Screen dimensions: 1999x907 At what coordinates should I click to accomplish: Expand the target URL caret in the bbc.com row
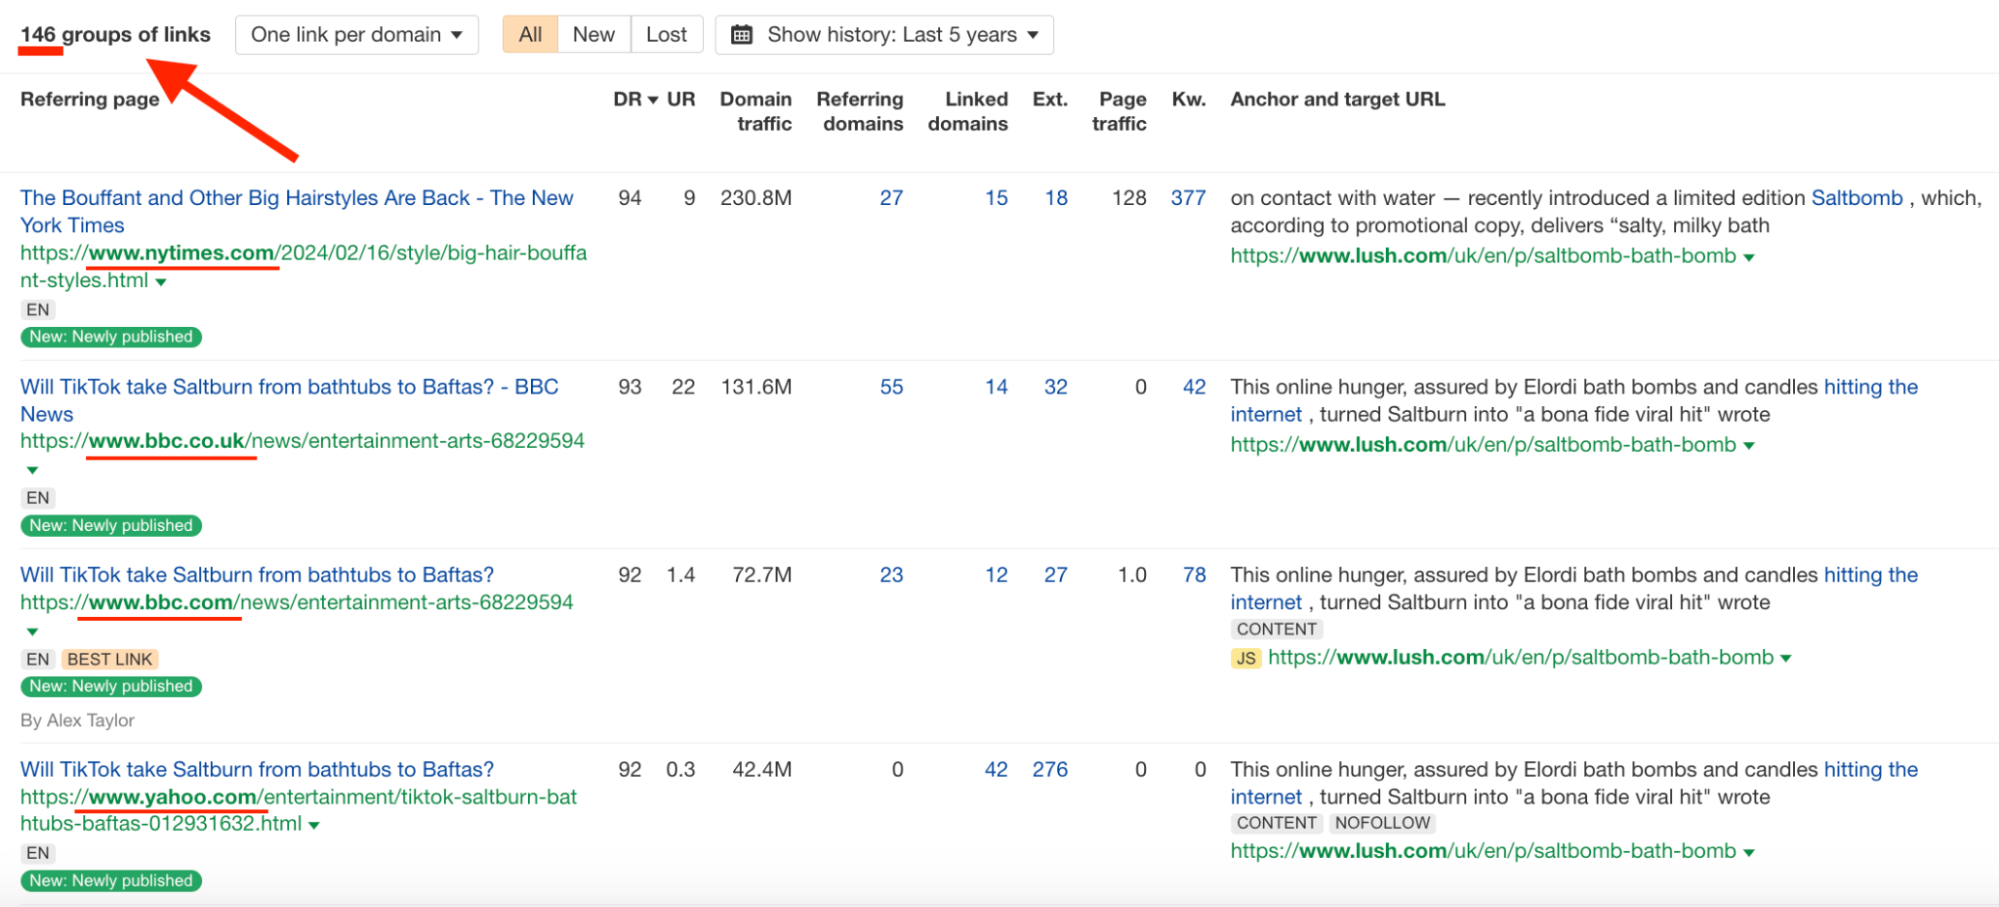(1786, 659)
